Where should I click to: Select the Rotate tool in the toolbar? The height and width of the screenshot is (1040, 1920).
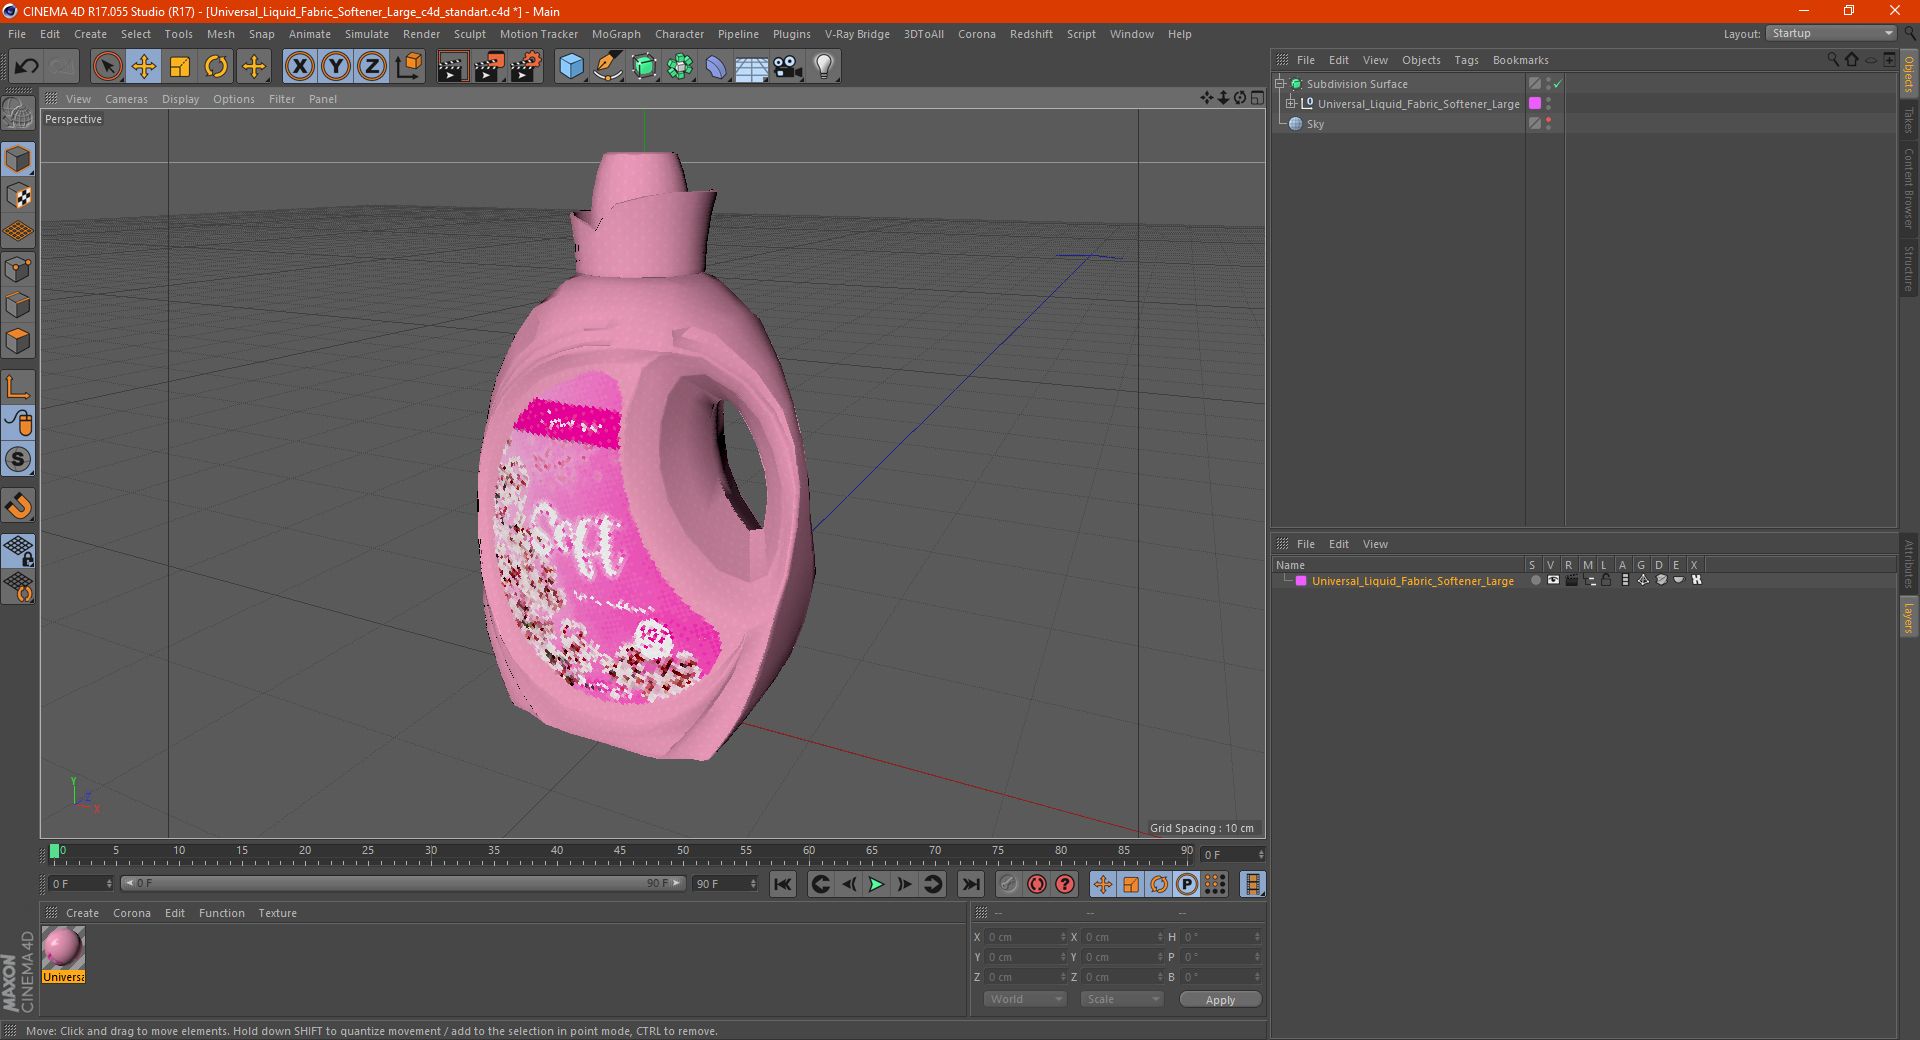(216, 66)
